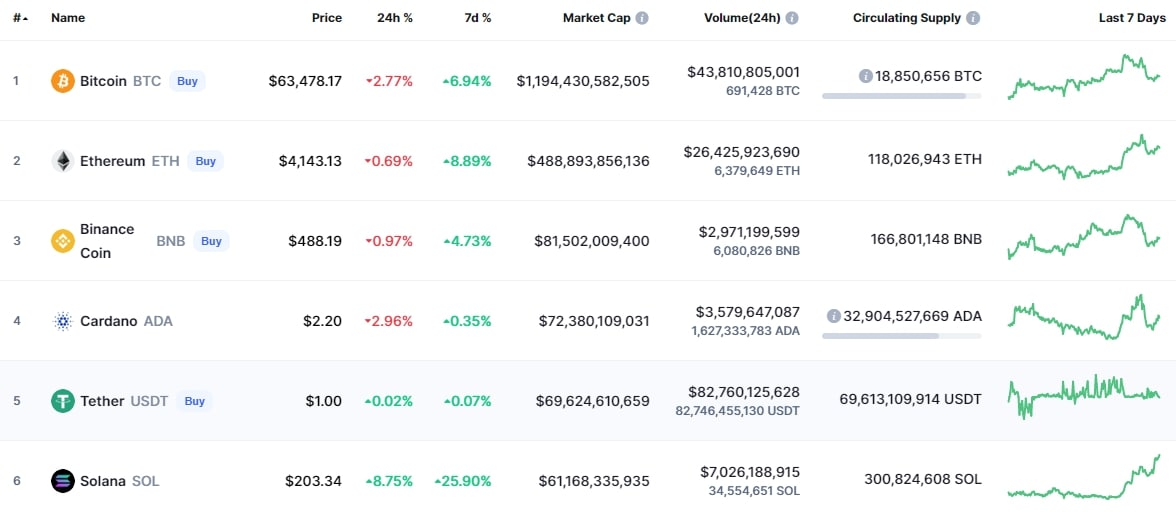The width and height of the screenshot is (1176, 516).
Task: Click Tether market cap $69,624,610,659
Action: point(592,401)
